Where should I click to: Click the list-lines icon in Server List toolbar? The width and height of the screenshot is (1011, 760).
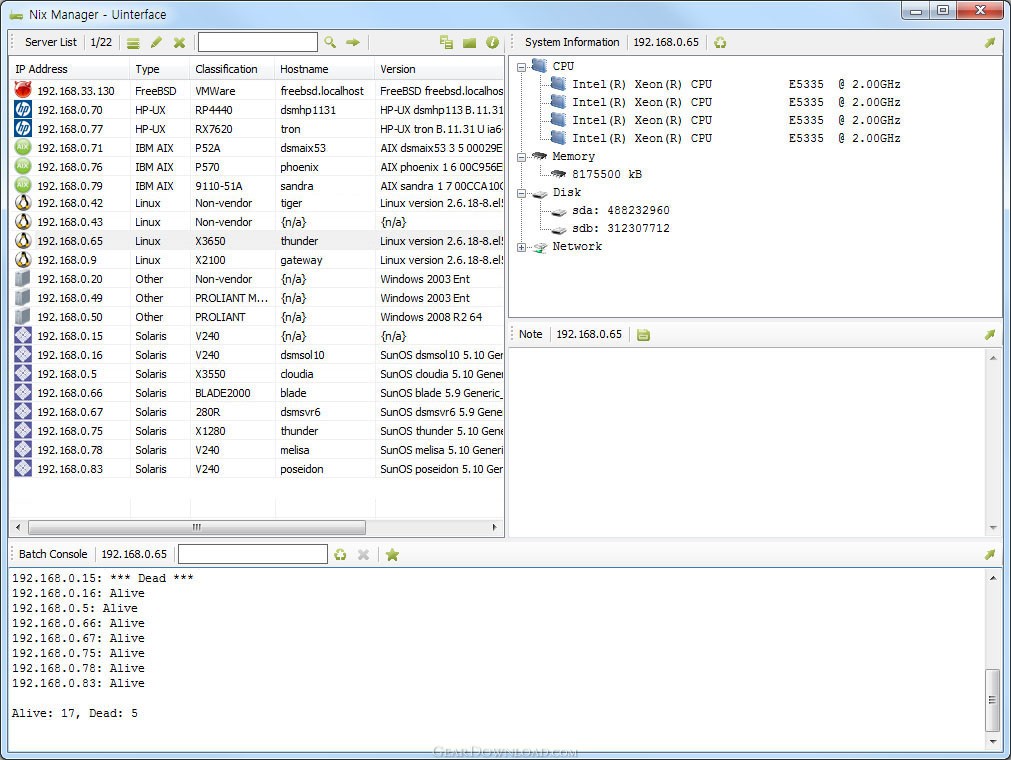point(133,43)
